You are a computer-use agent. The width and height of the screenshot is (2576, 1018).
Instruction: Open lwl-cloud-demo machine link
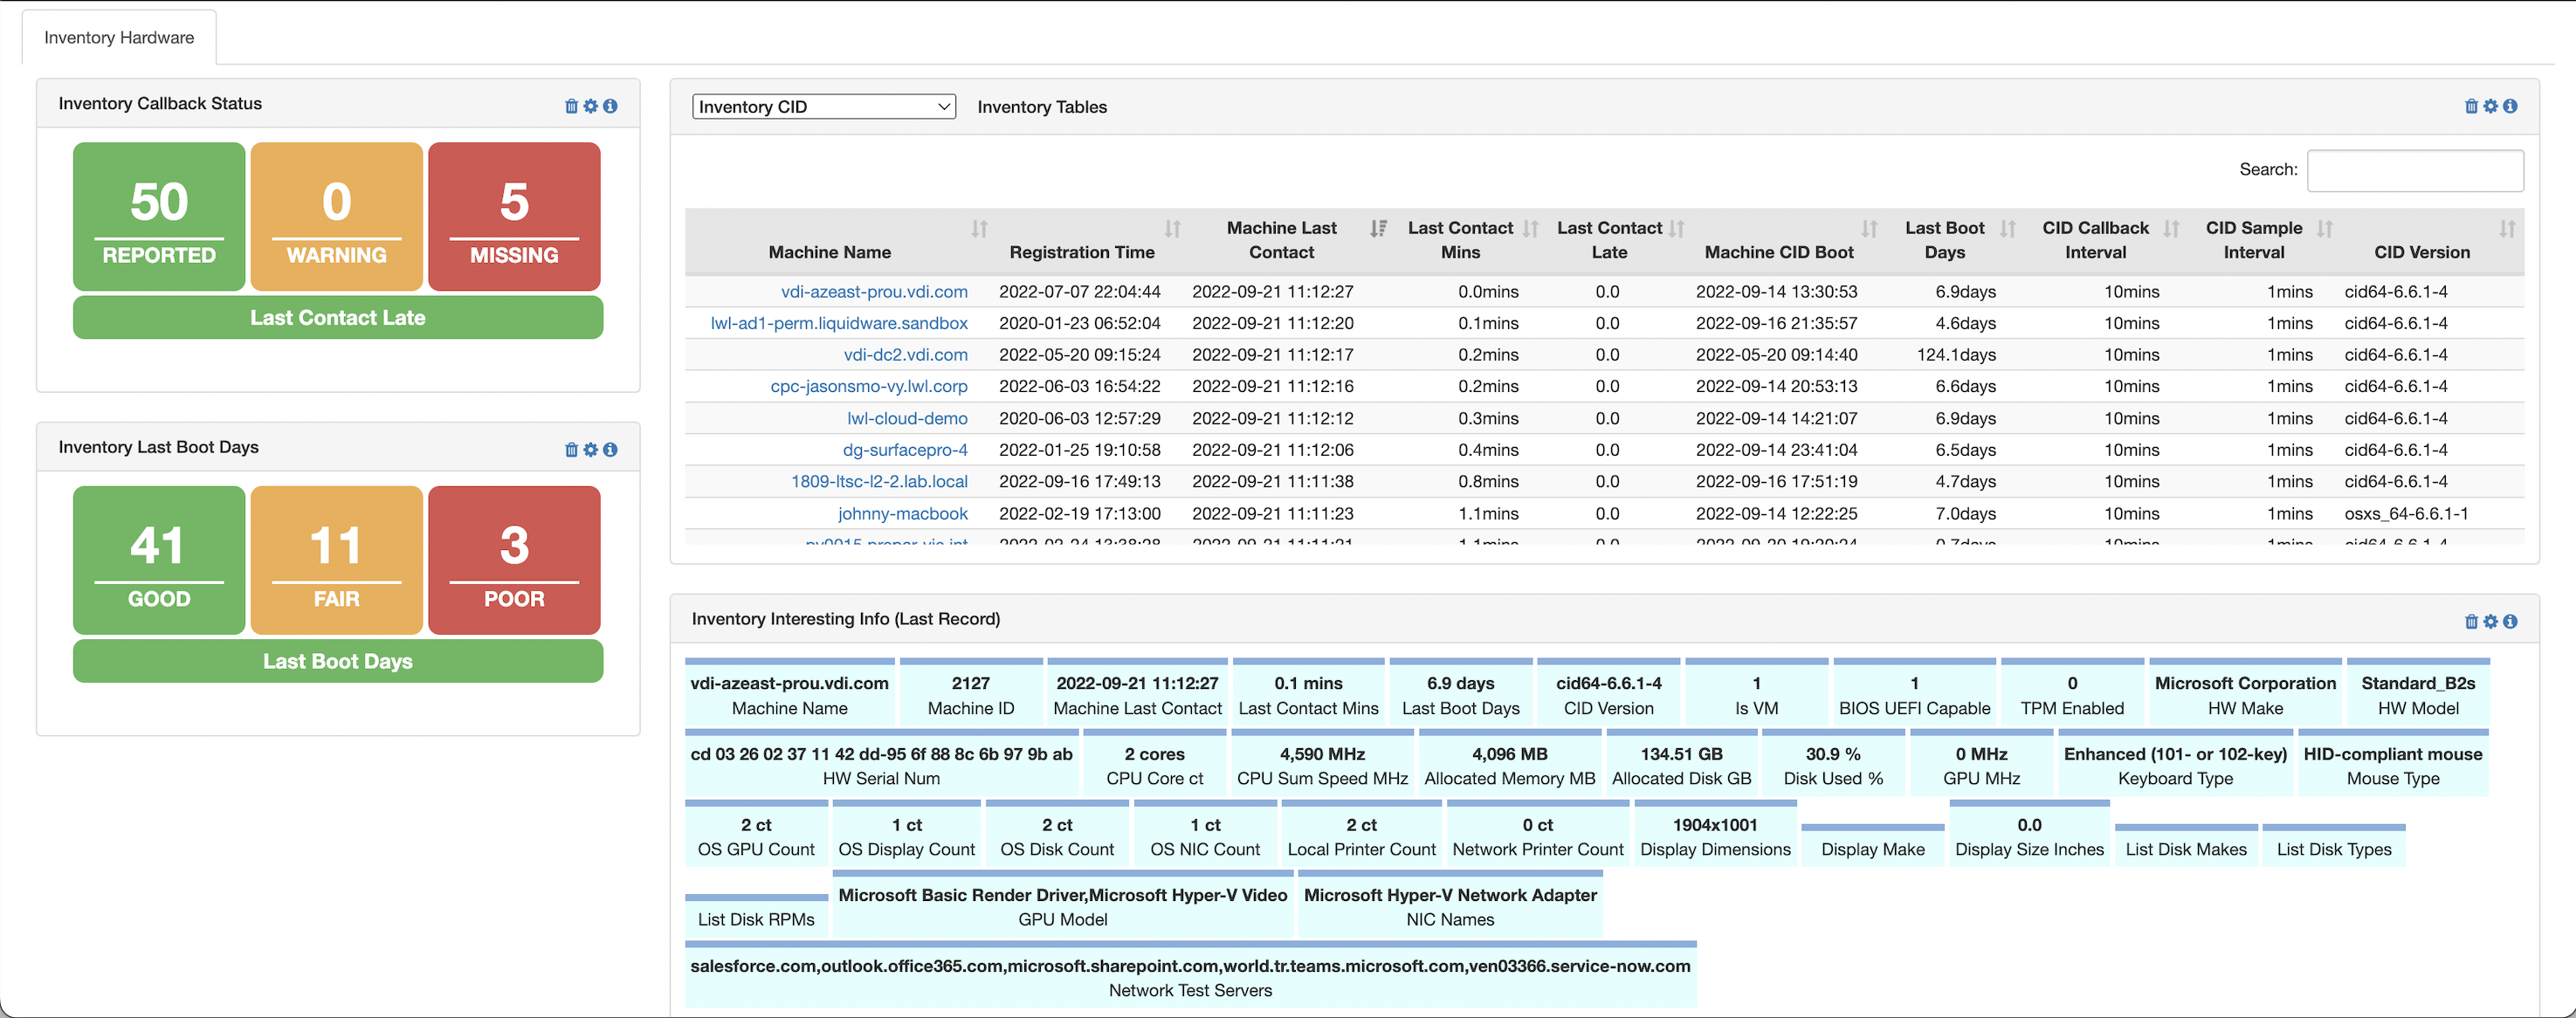click(x=907, y=418)
